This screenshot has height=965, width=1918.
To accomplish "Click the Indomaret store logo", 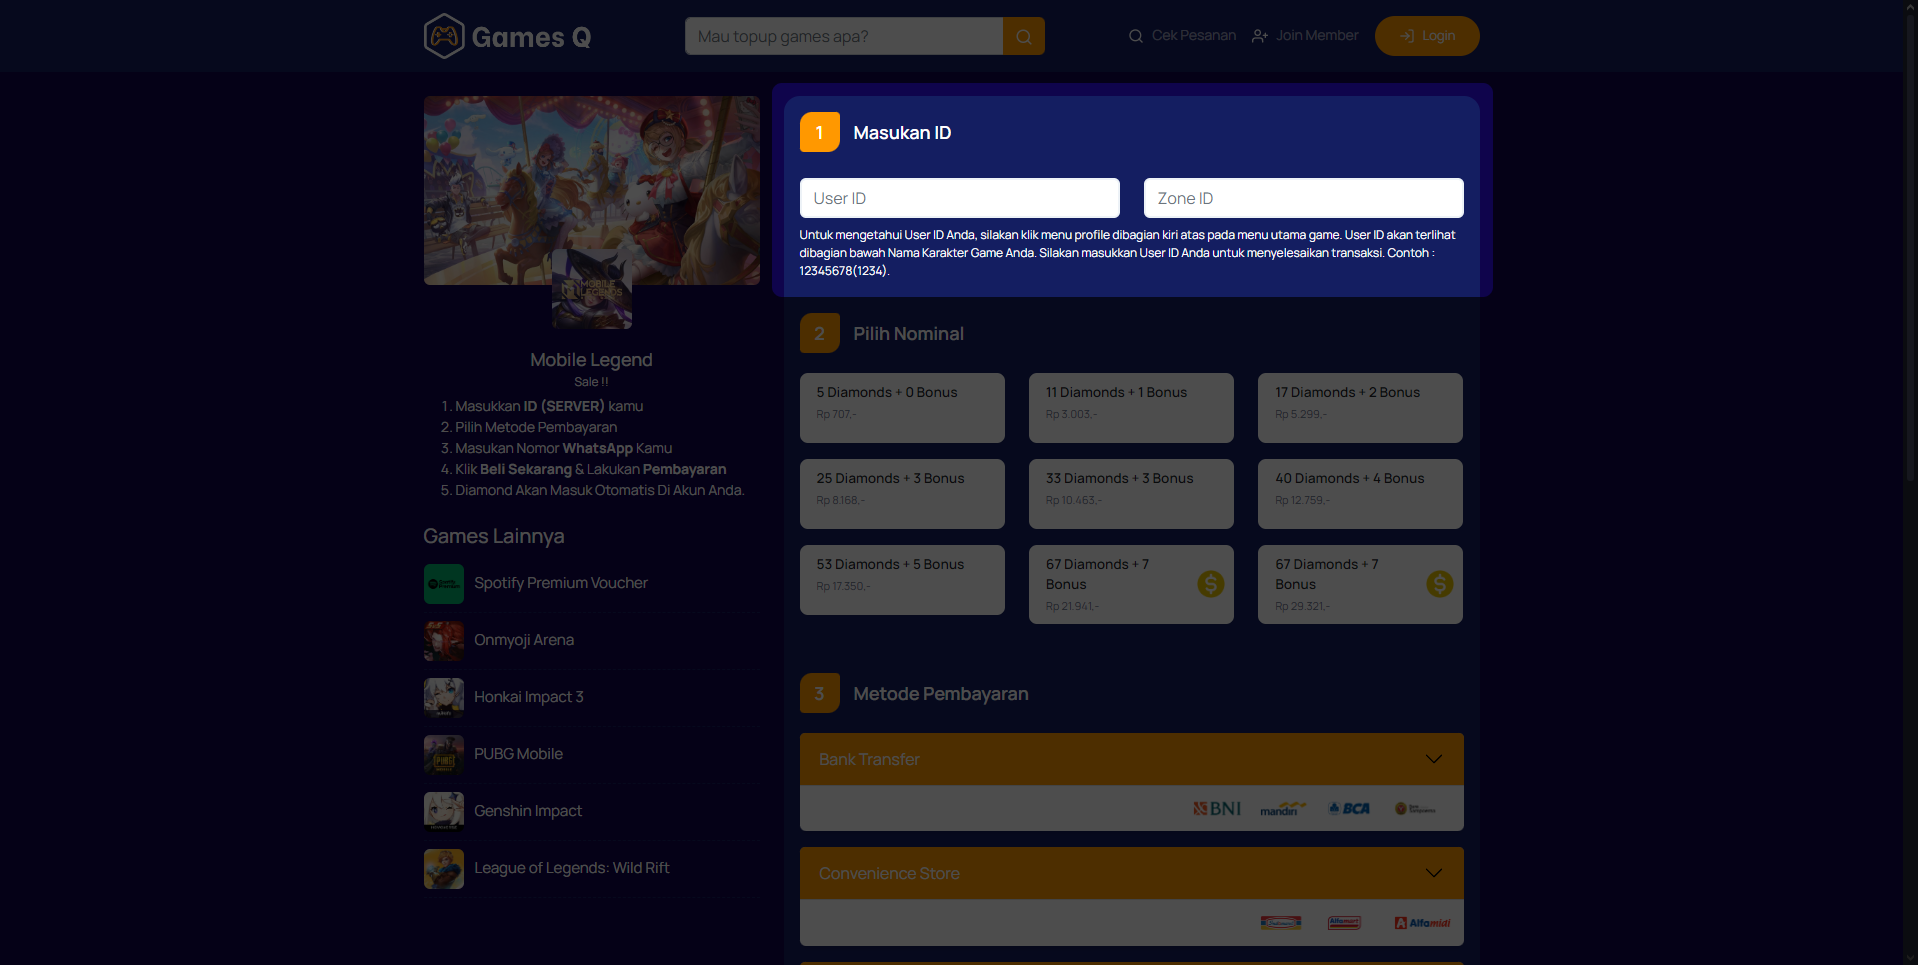I will click(x=1281, y=923).
